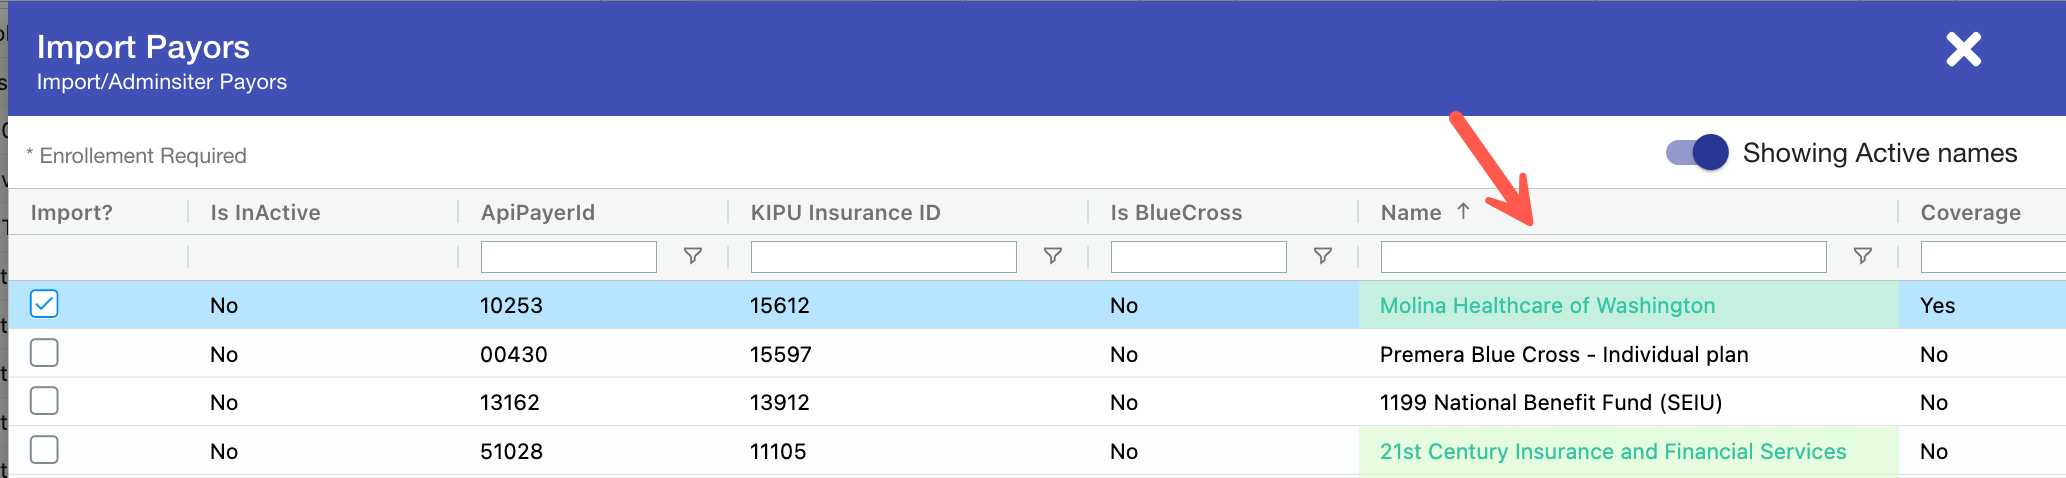
Task: Uncheck import for Molina Healthcare of Washington
Action: point(44,304)
